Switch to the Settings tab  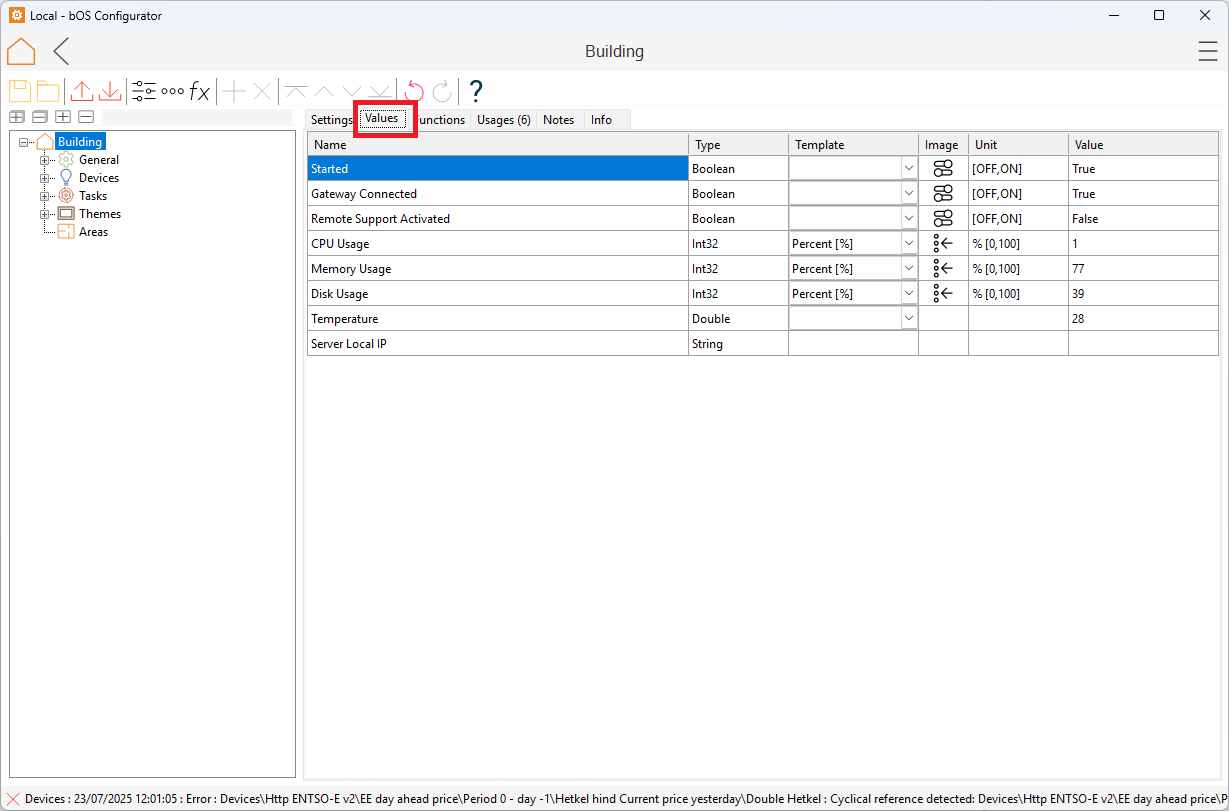(332, 120)
